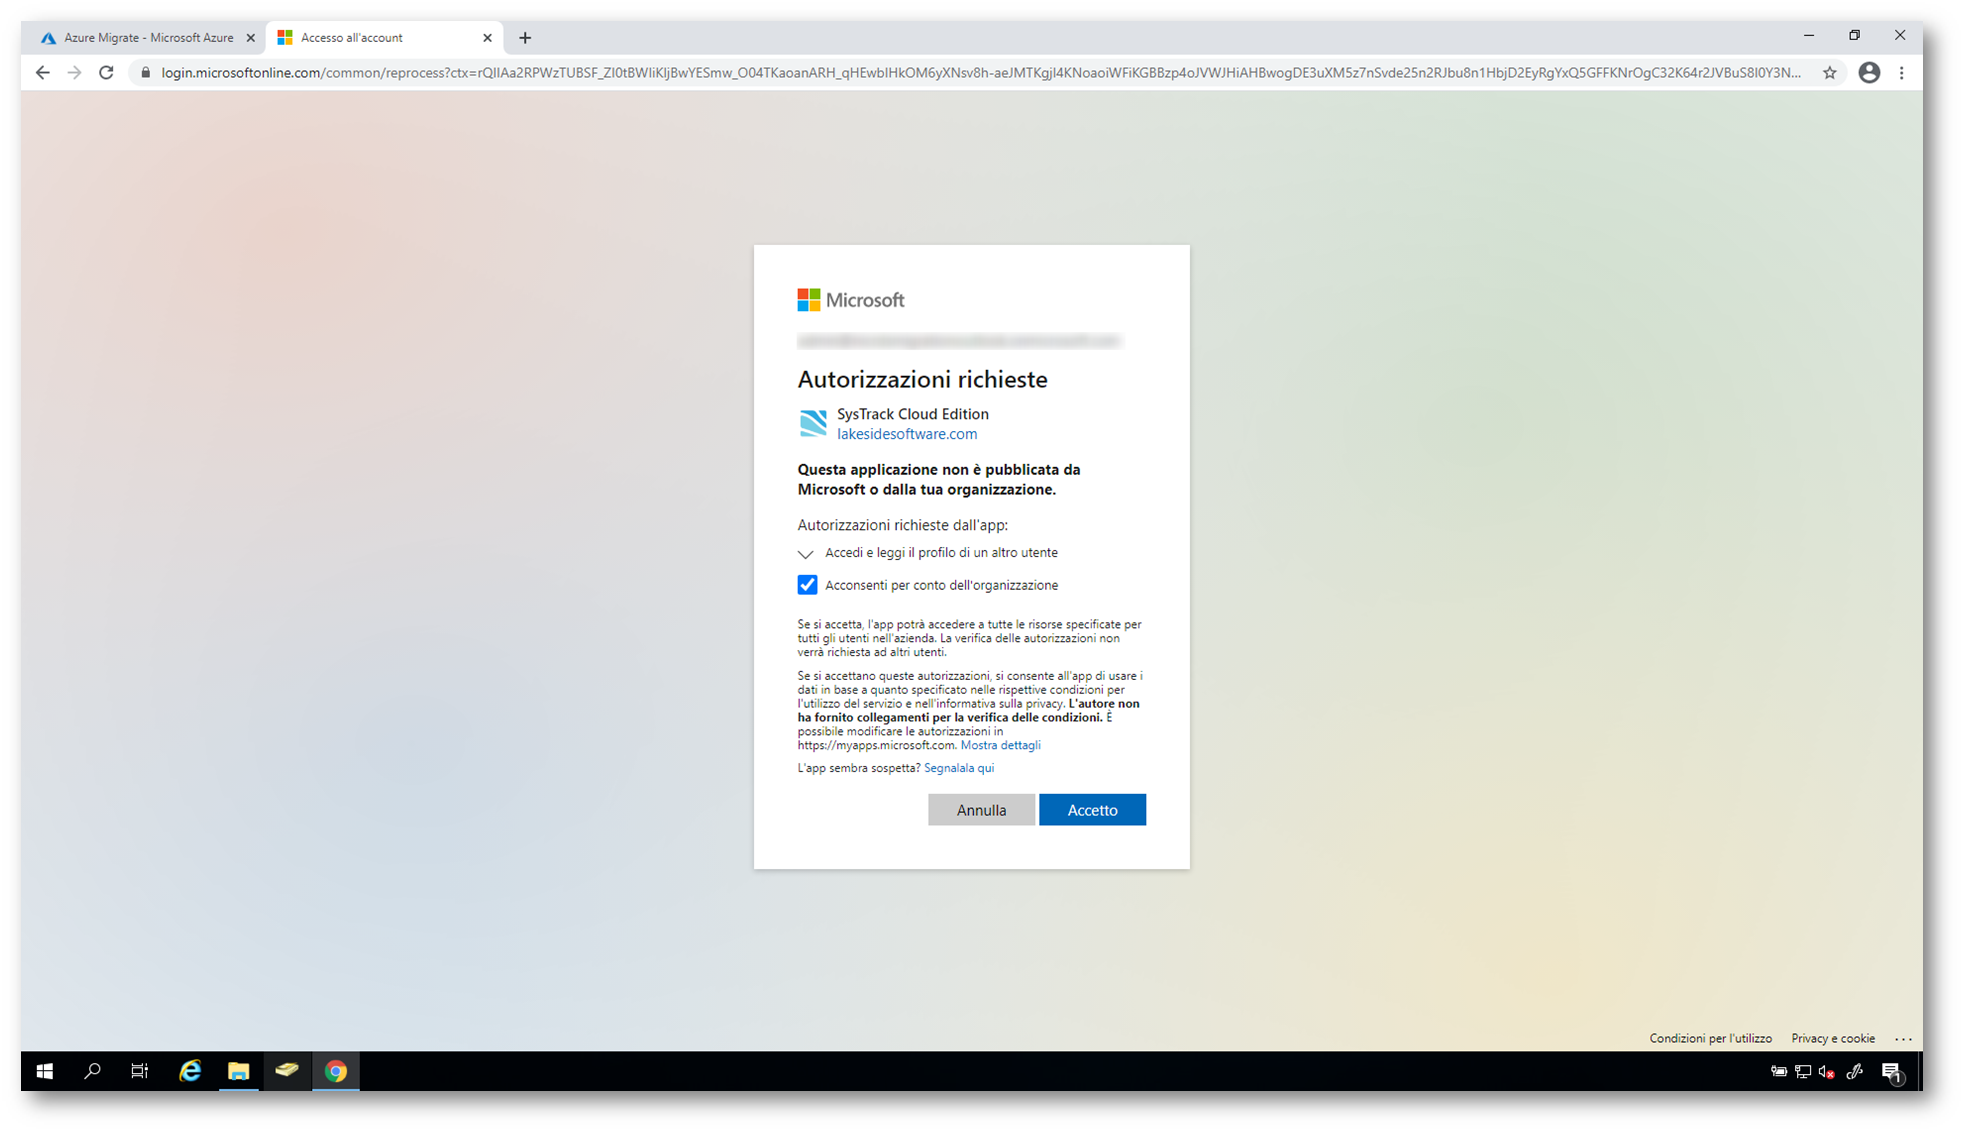Open the Chrome three-dot menu

(x=1901, y=72)
